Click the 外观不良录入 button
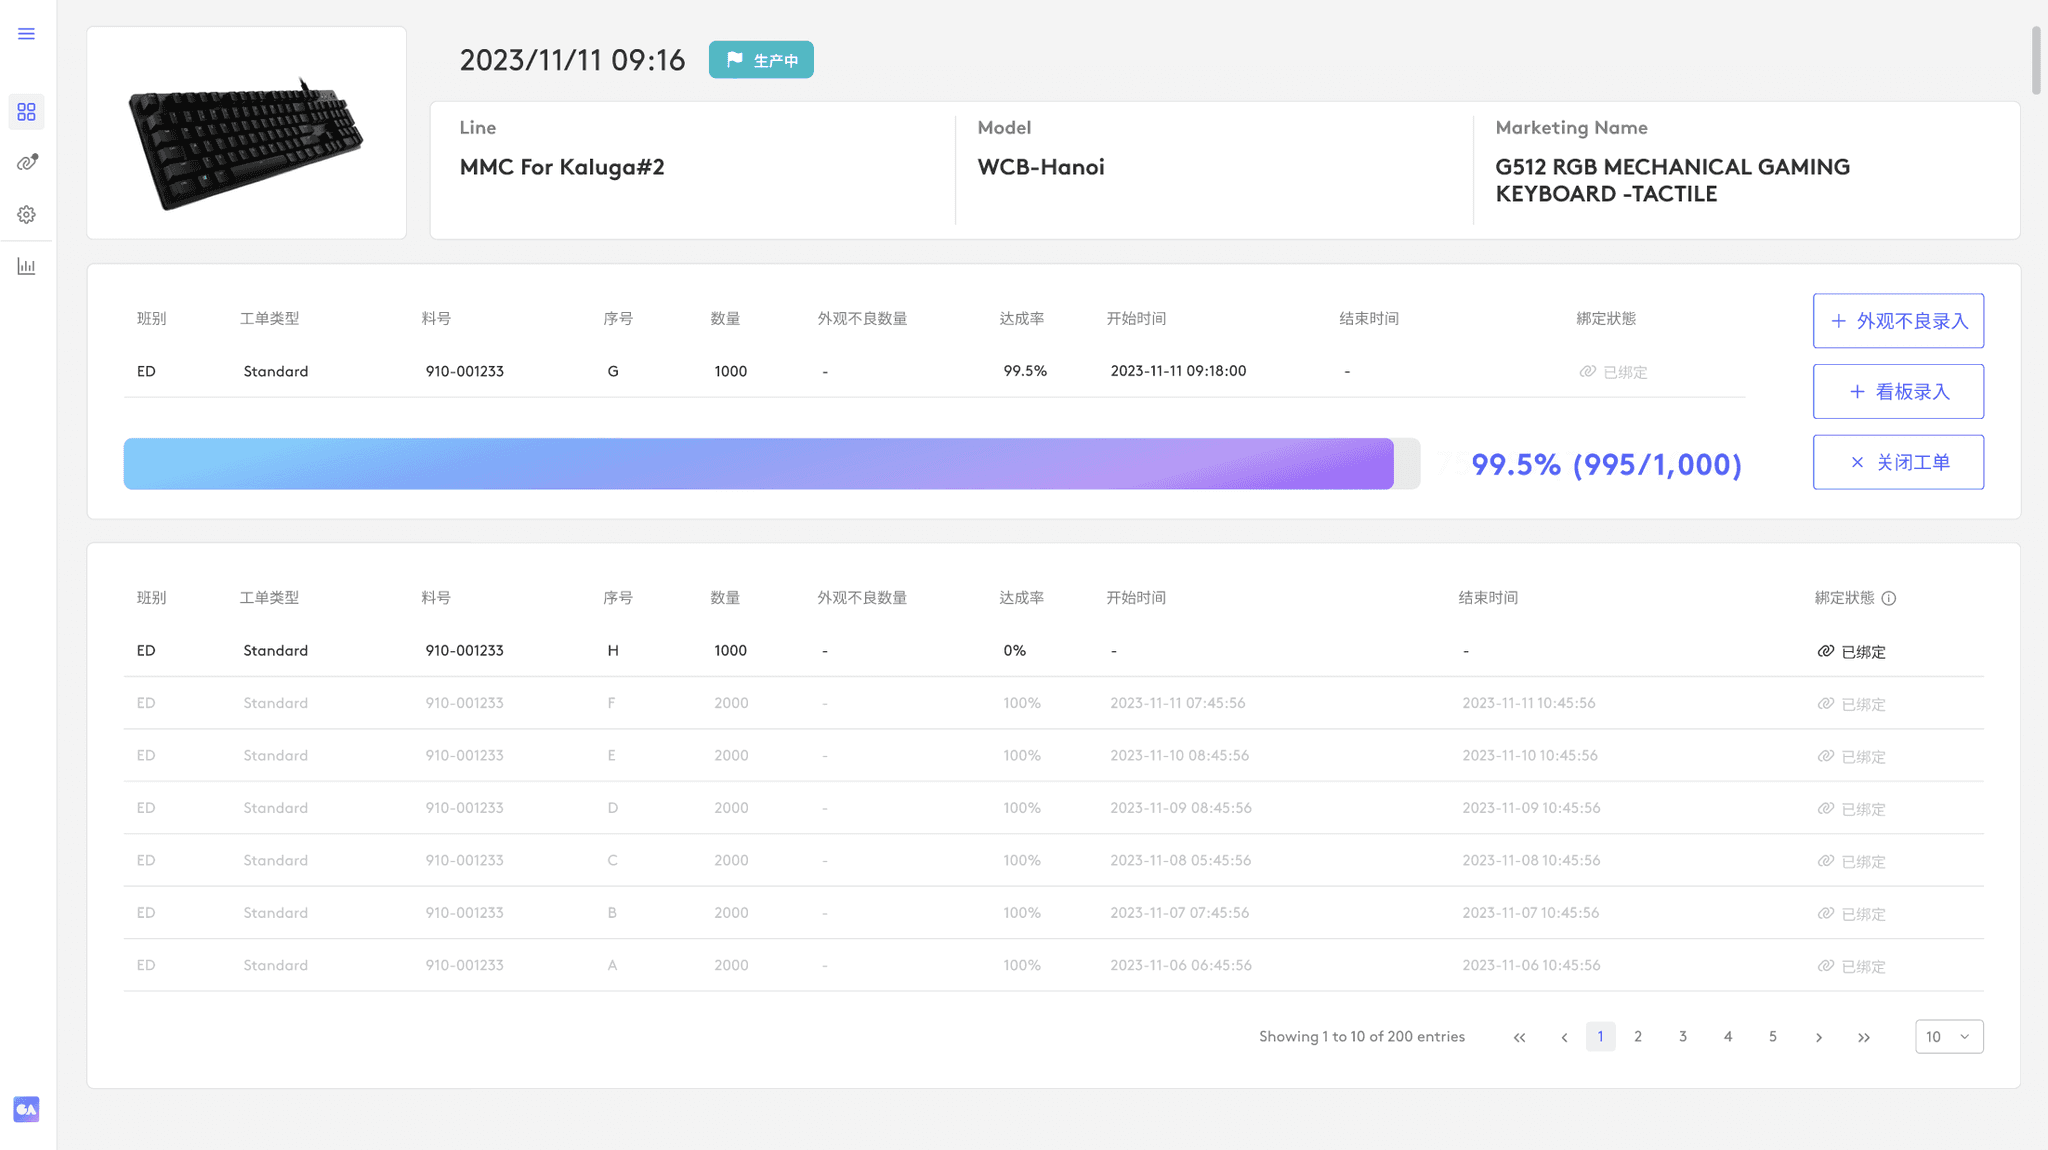Screen dimensions: 2048x1150 click(x=1898, y=321)
